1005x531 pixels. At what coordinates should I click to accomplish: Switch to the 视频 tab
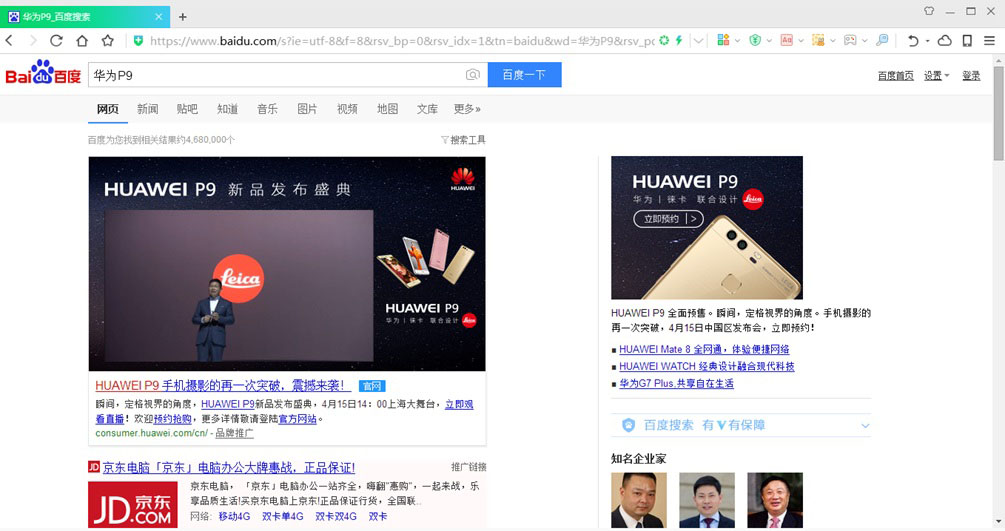pyautogui.click(x=347, y=109)
